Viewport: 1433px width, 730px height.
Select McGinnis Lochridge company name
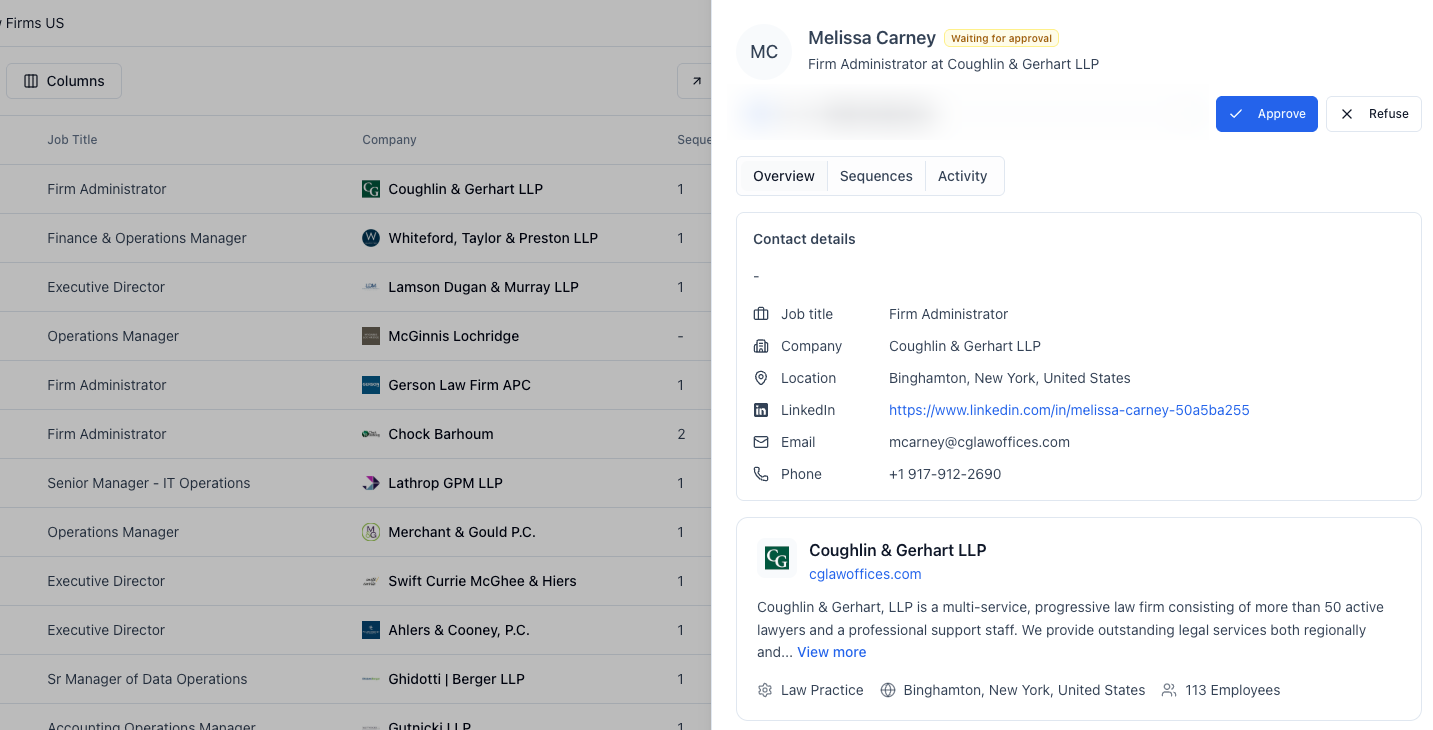pos(454,336)
